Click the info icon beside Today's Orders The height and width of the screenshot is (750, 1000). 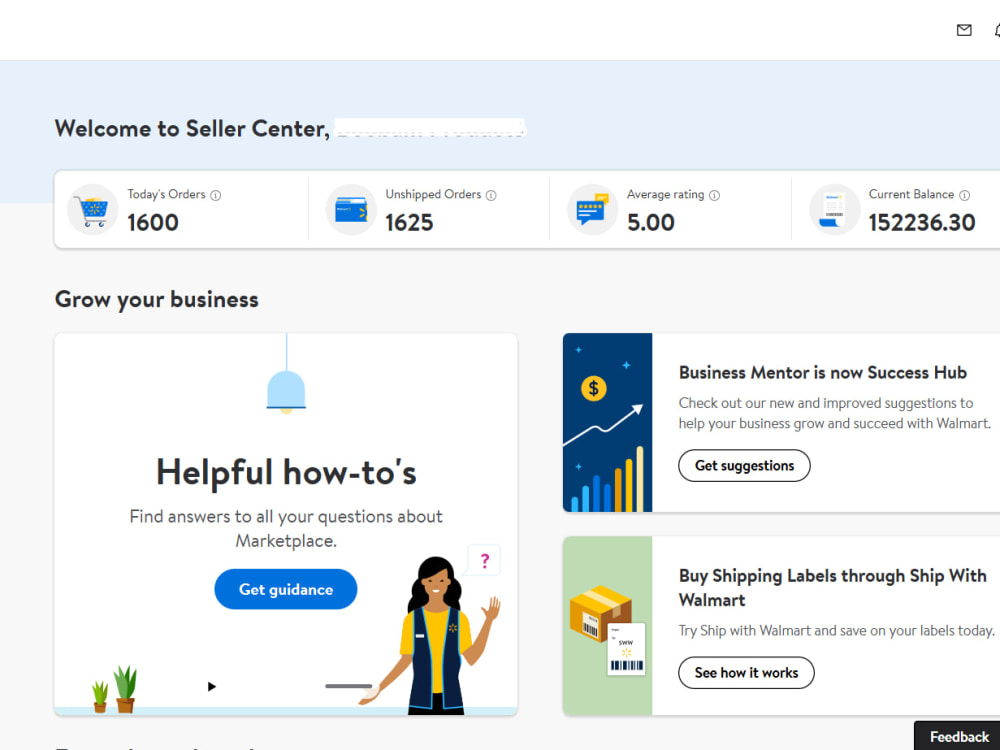pos(216,195)
